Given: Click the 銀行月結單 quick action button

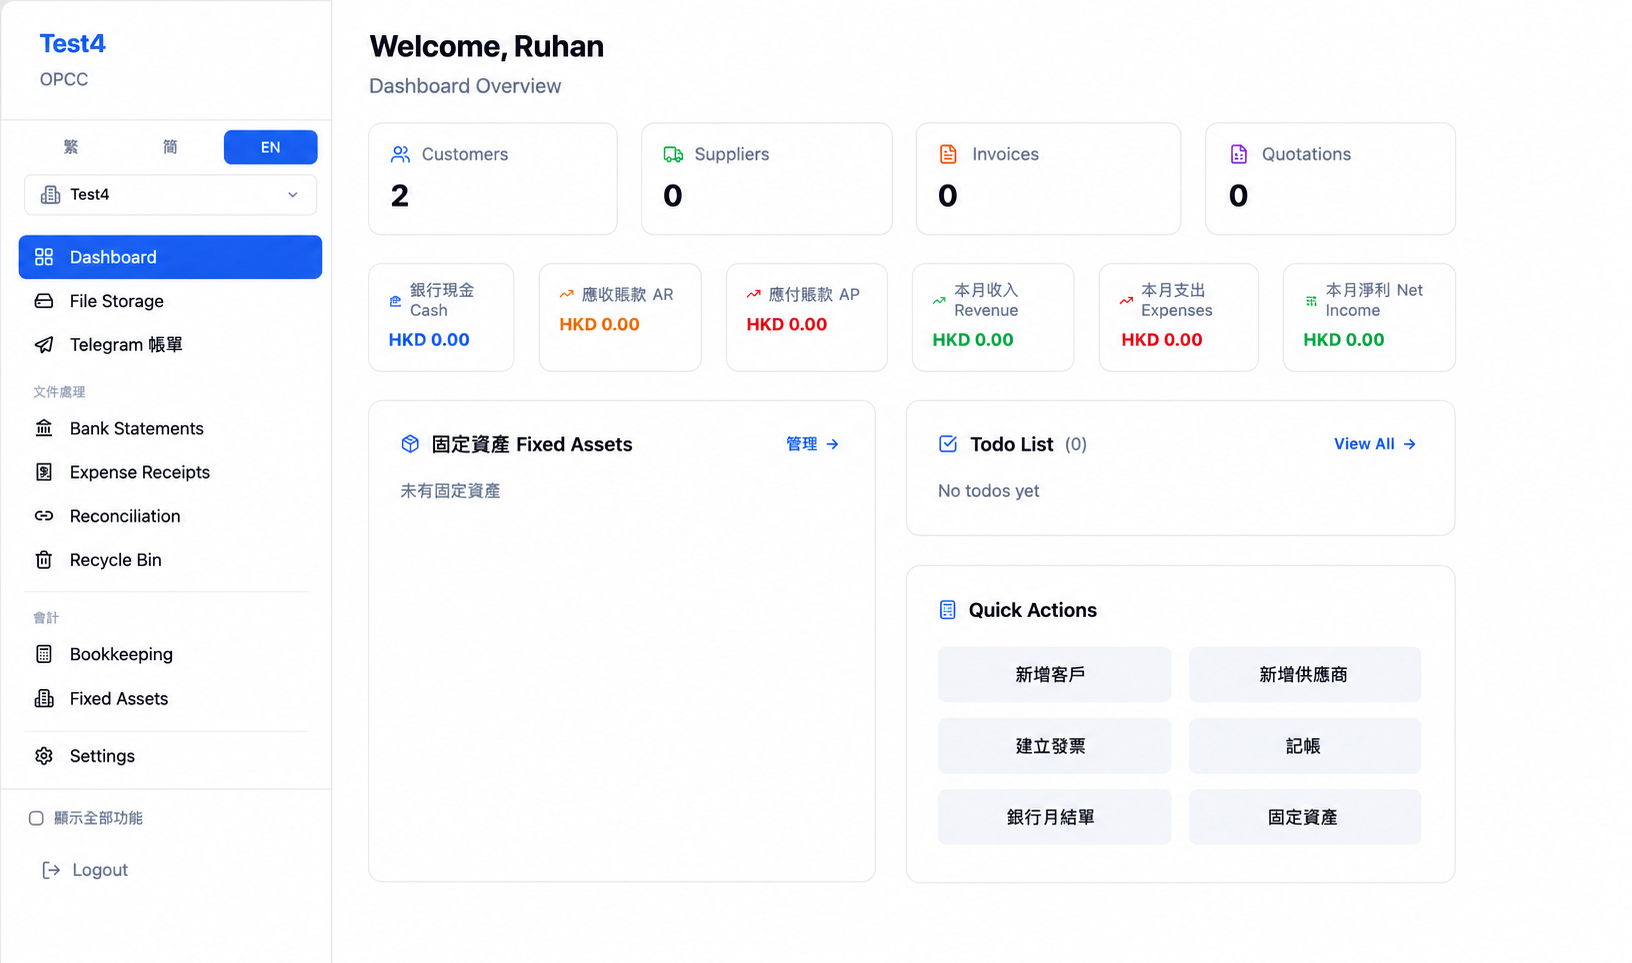Looking at the screenshot, I should [x=1054, y=817].
